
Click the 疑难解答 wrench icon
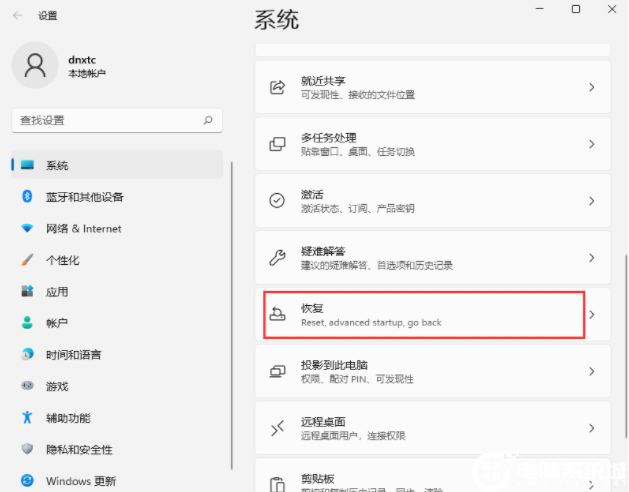click(277, 257)
